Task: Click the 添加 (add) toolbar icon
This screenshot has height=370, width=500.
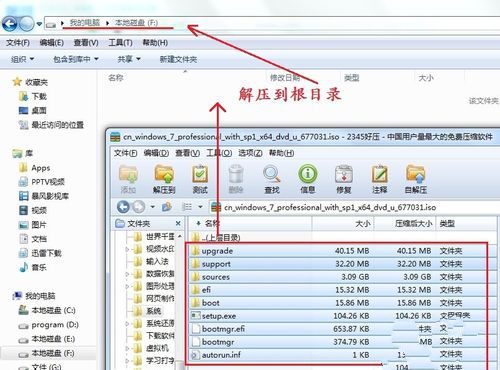Action: click(x=128, y=179)
